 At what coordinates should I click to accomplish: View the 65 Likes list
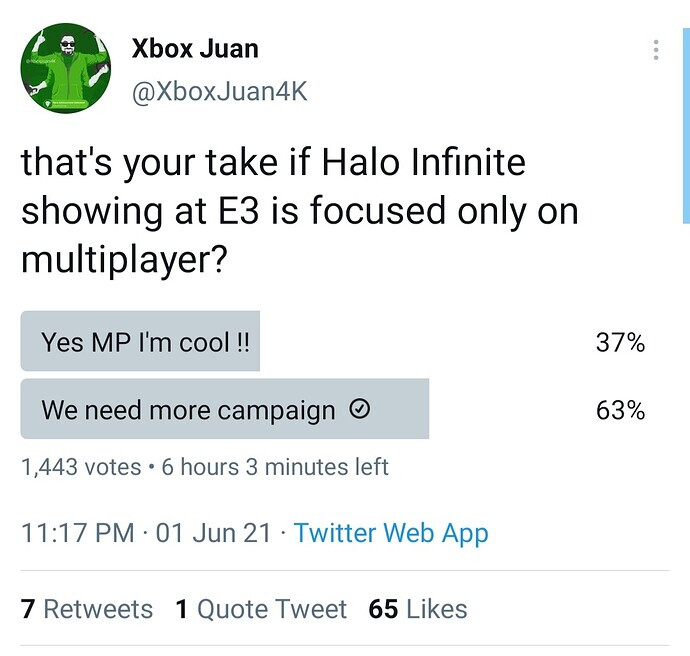418,609
